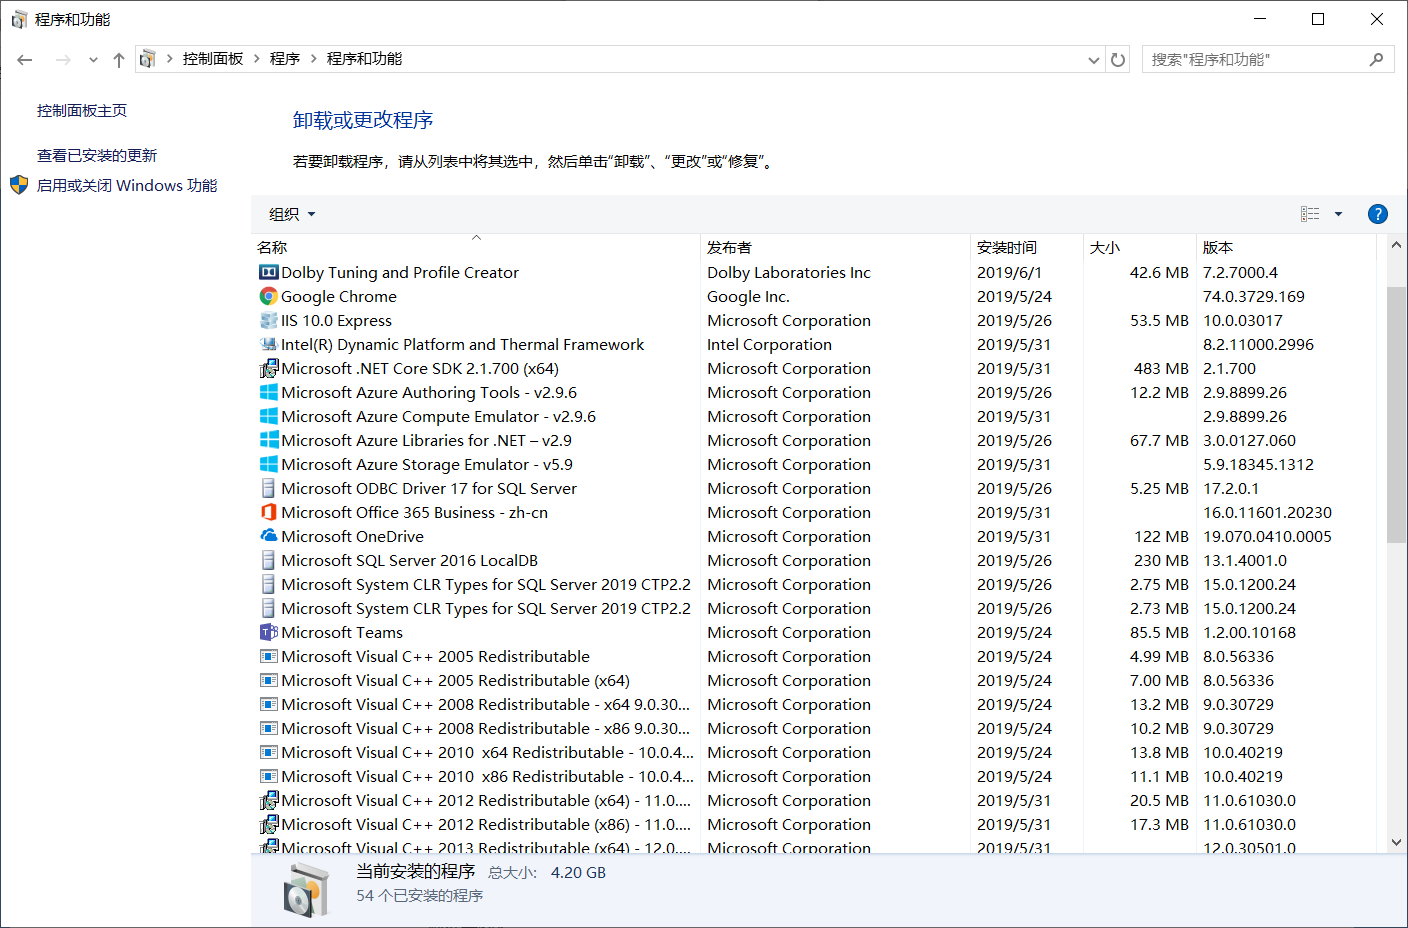Select Visual C++ 2008 Redistributable x64 row
1408x928 pixels.
click(x=814, y=704)
